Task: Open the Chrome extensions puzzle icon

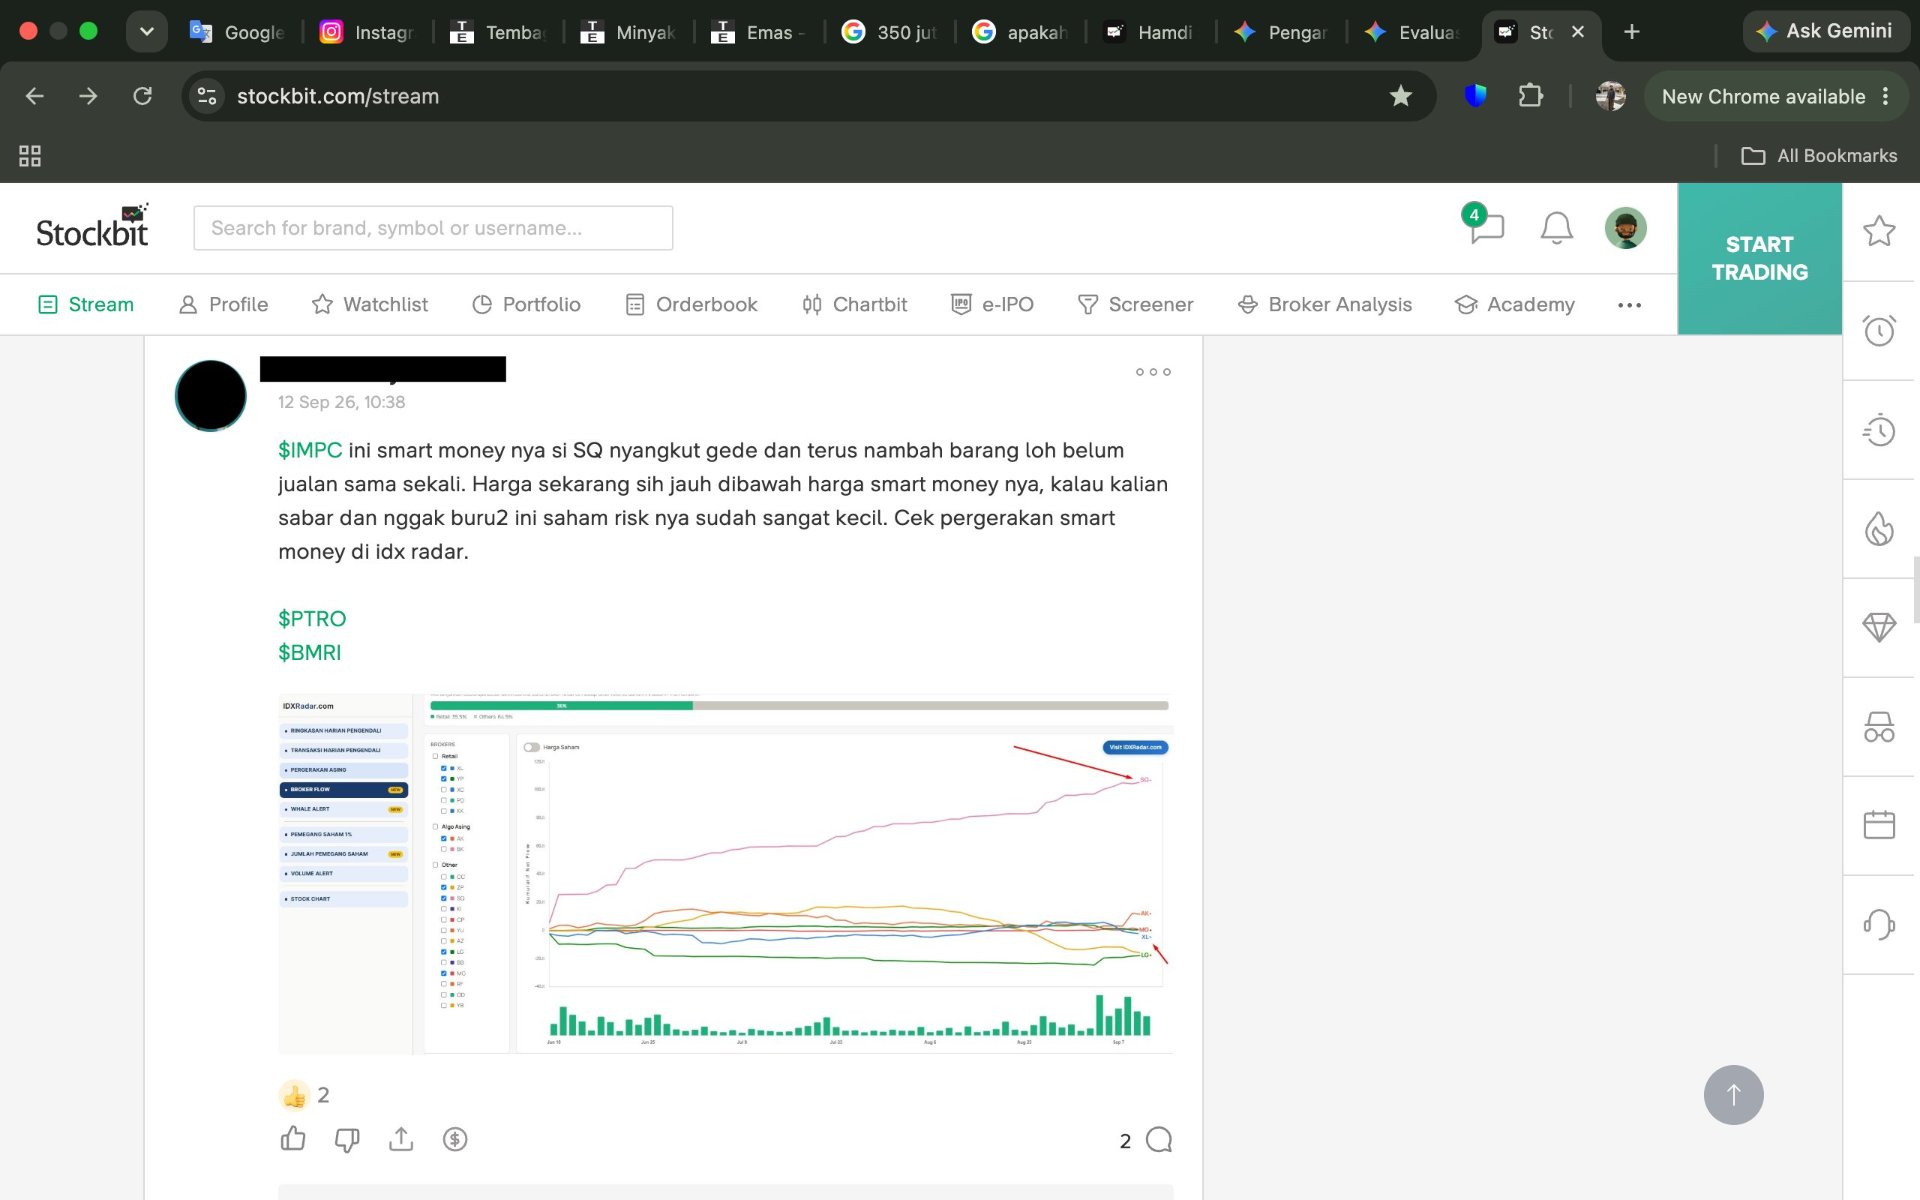Action: [x=1530, y=96]
